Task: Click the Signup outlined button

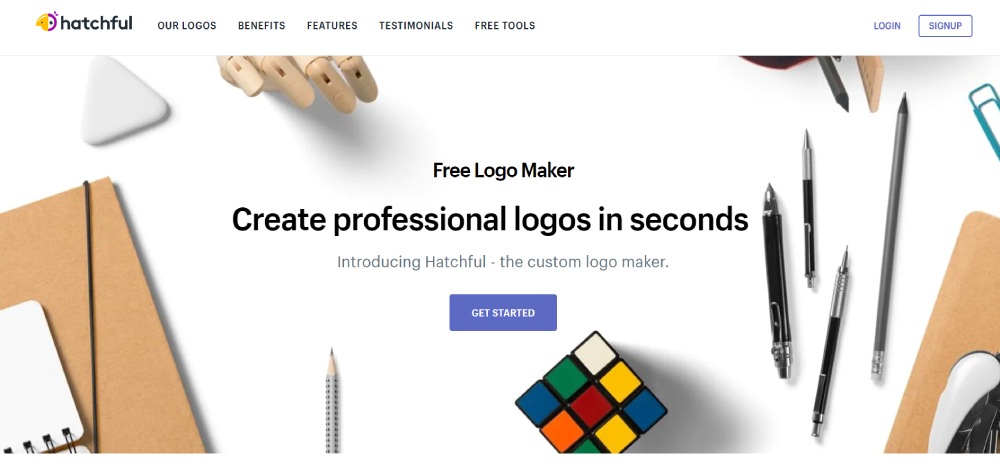Action: click(x=945, y=26)
